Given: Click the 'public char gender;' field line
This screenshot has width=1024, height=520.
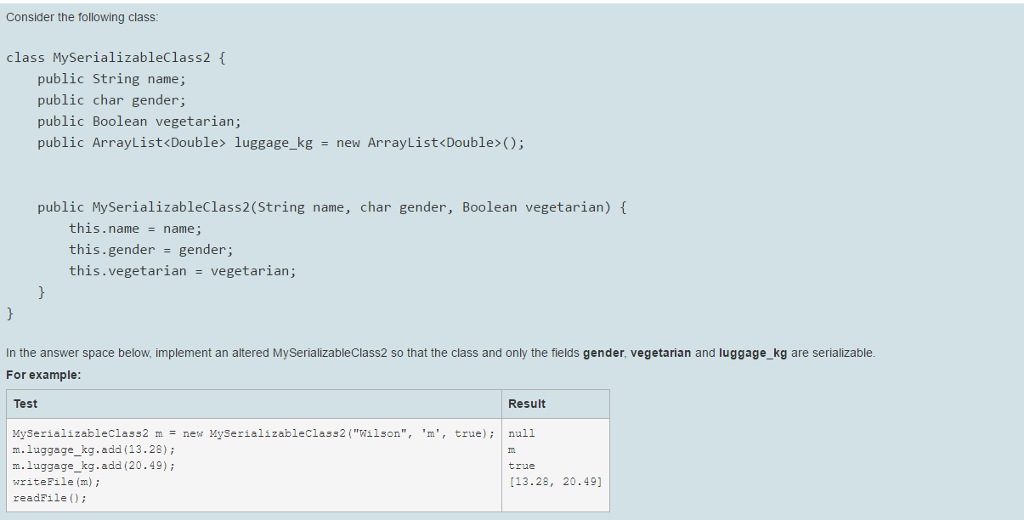Looking at the screenshot, I should (112, 100).
